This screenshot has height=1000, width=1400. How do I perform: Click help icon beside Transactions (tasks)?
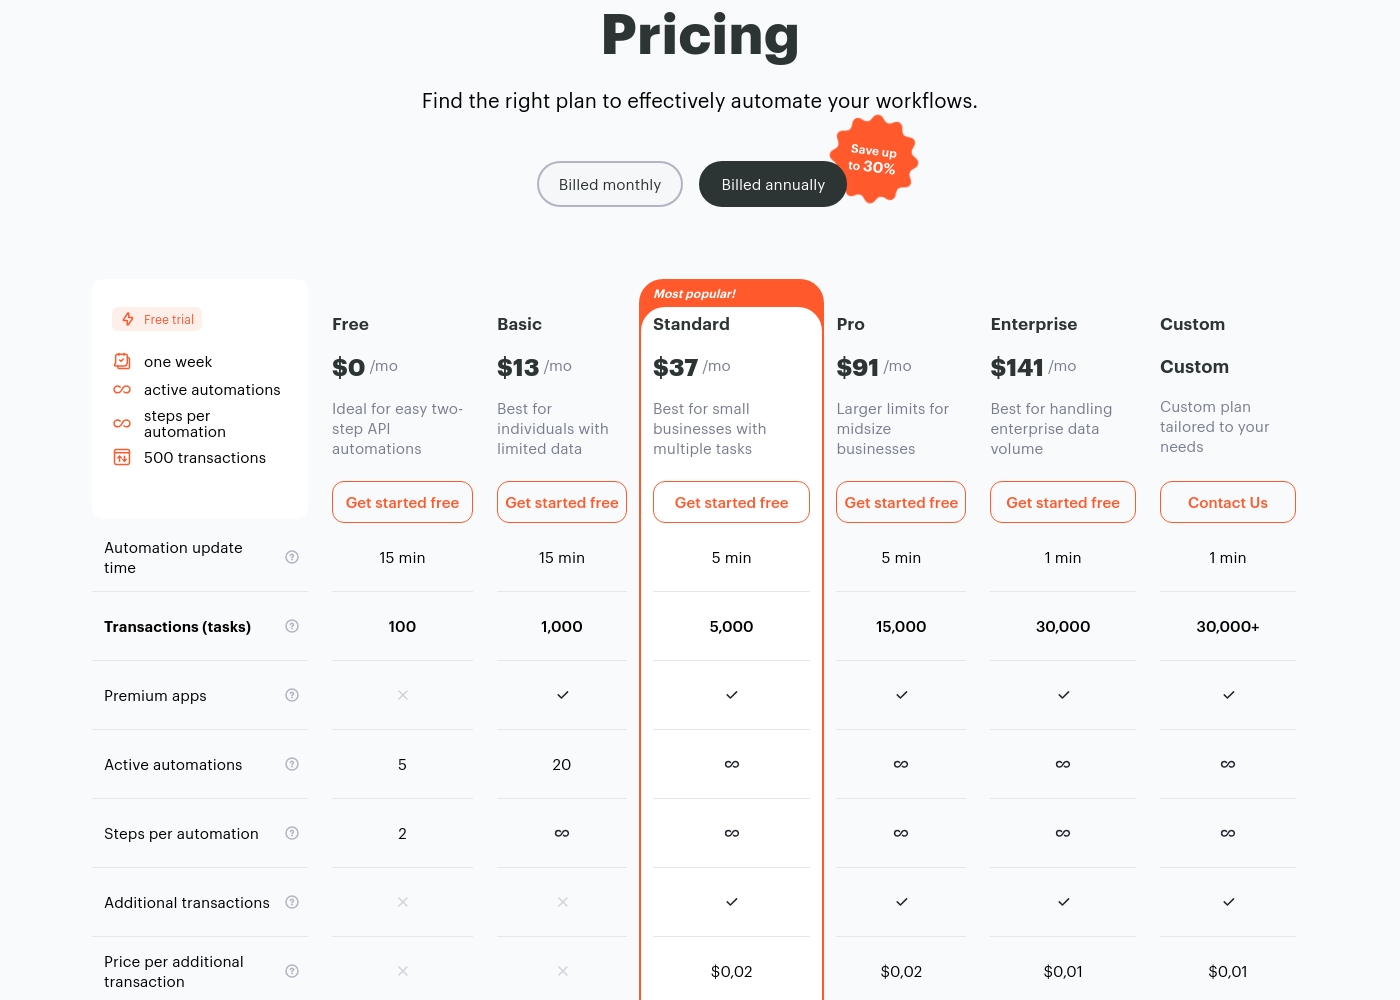click(x=292, y=626)
